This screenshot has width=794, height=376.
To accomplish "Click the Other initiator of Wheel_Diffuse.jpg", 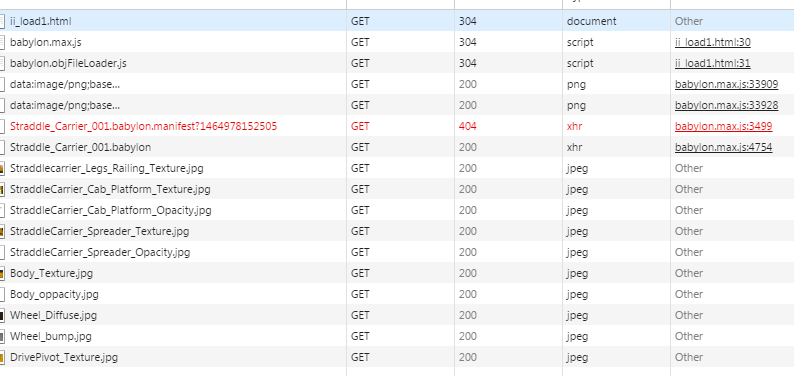I will pyautogui.click(x=689, y=315).
